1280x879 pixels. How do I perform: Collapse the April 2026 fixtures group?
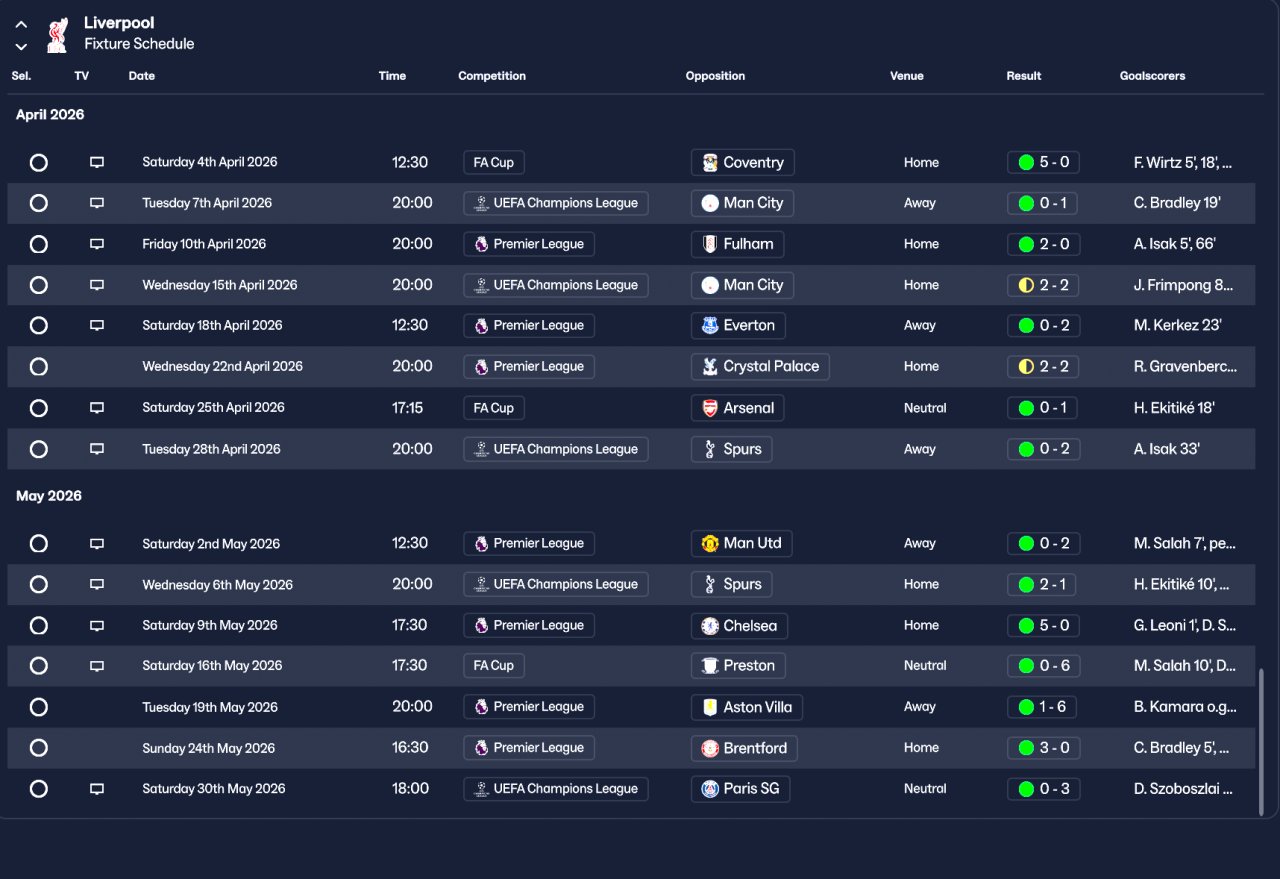click(50, 115)
